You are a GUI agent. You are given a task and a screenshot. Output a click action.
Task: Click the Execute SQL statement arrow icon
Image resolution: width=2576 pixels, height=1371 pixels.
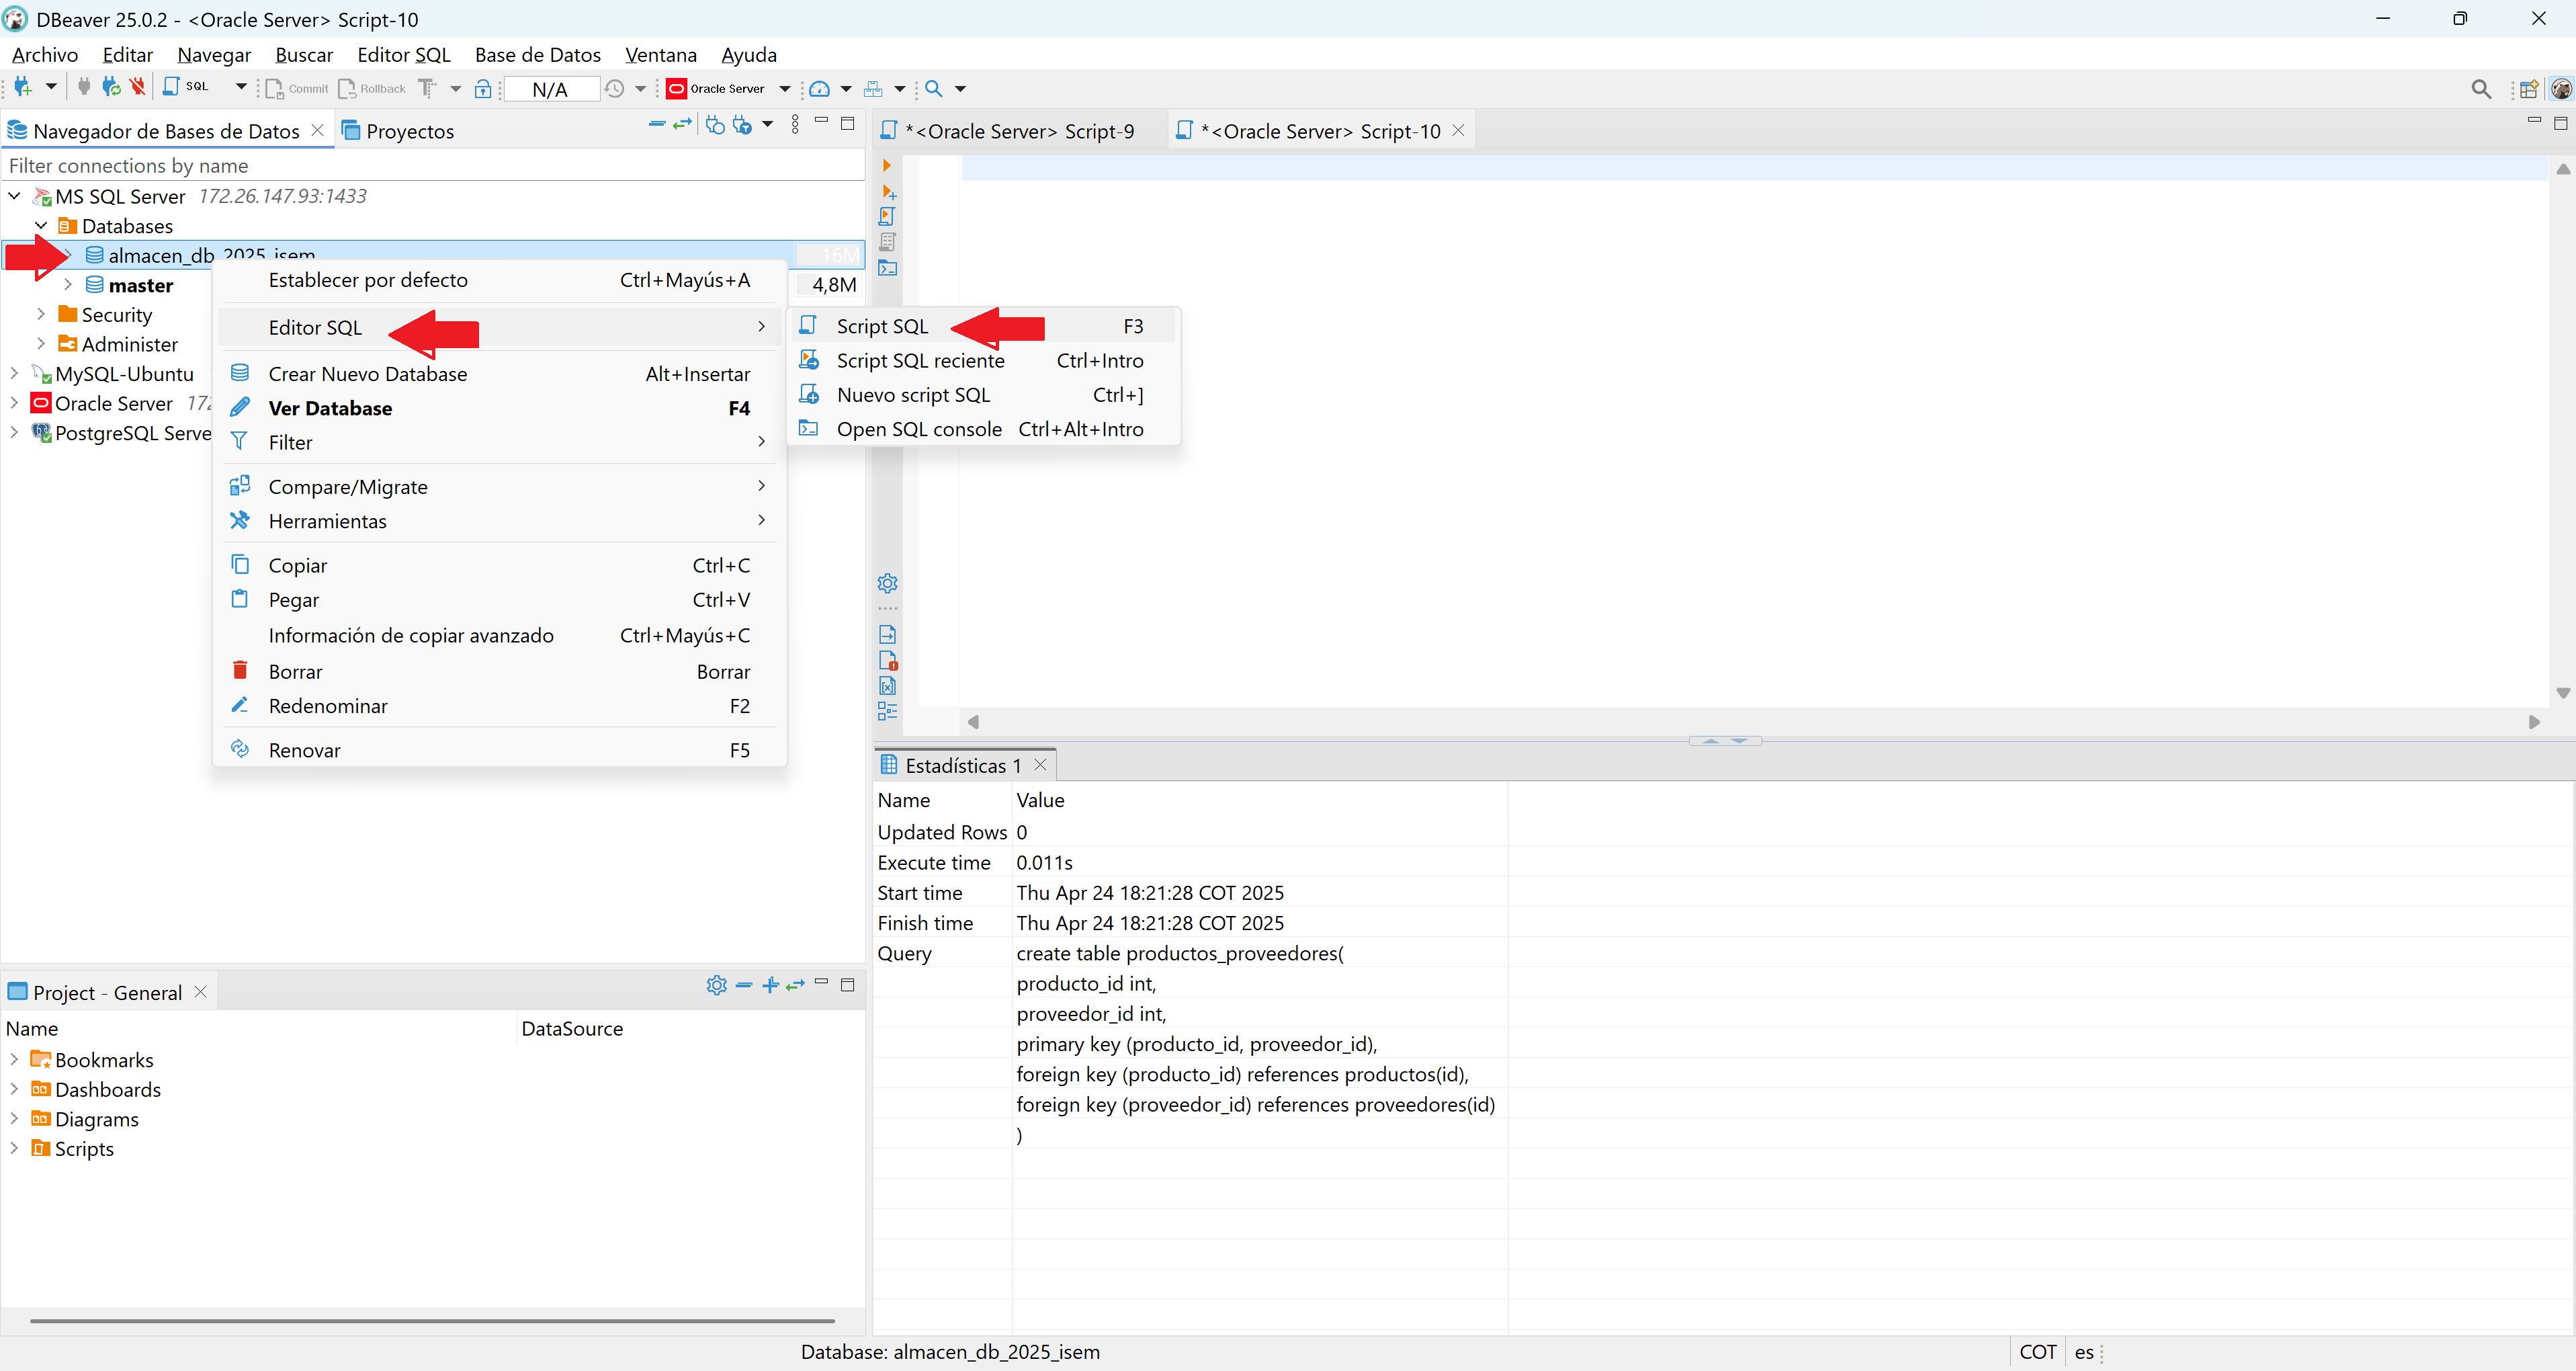(886, 166)
